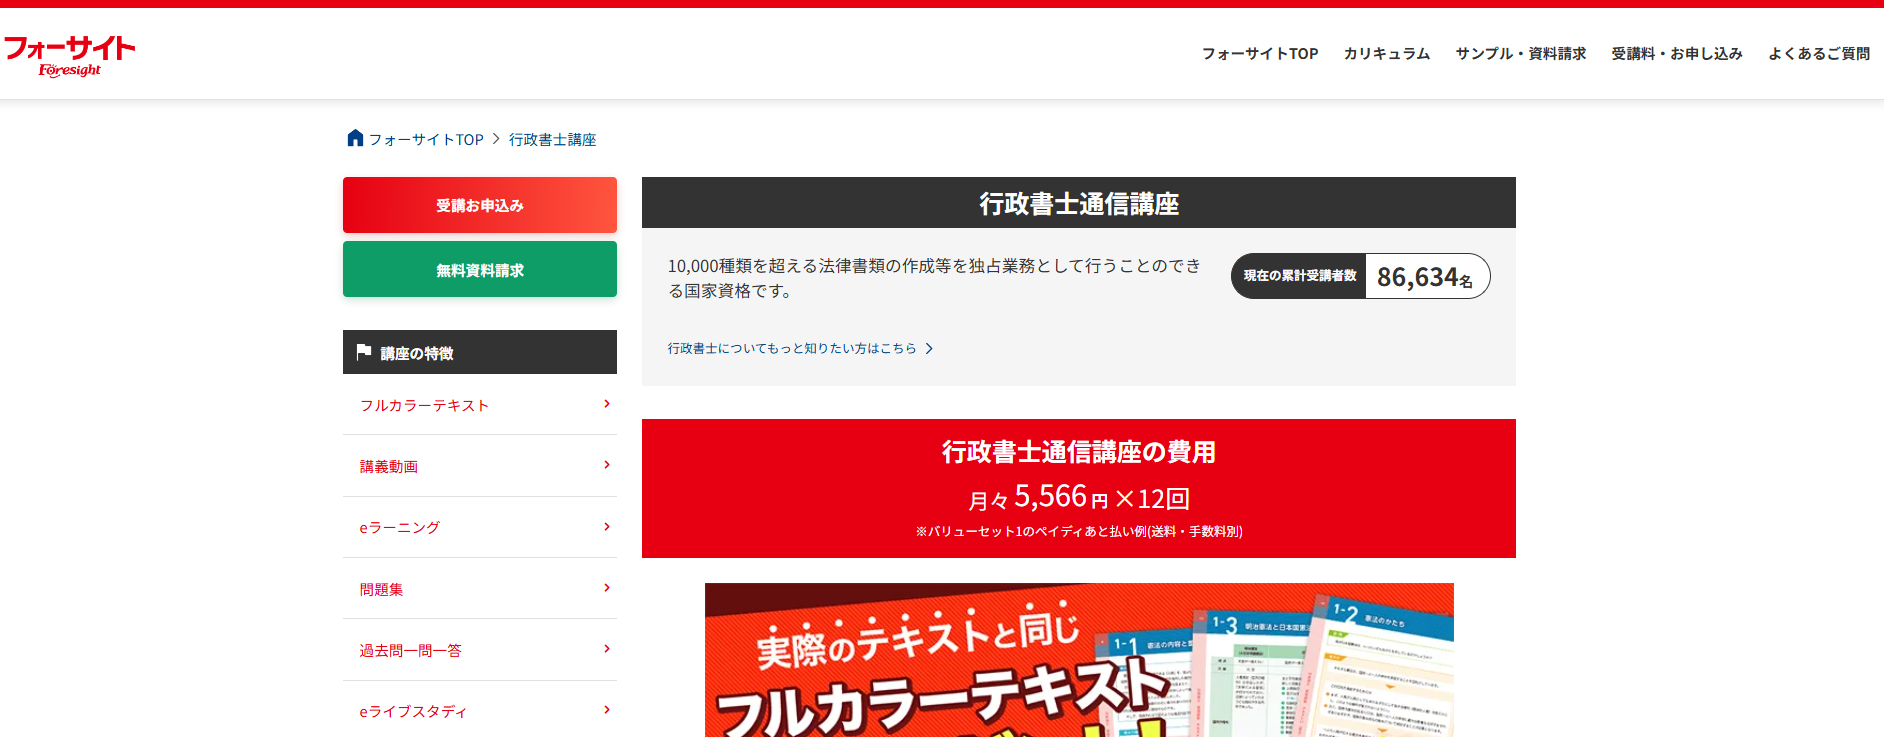This screenshot has width=1884, height=737.
Task: Click the 月々5,566円×12回 price text
Action: tap(1079, 497)
